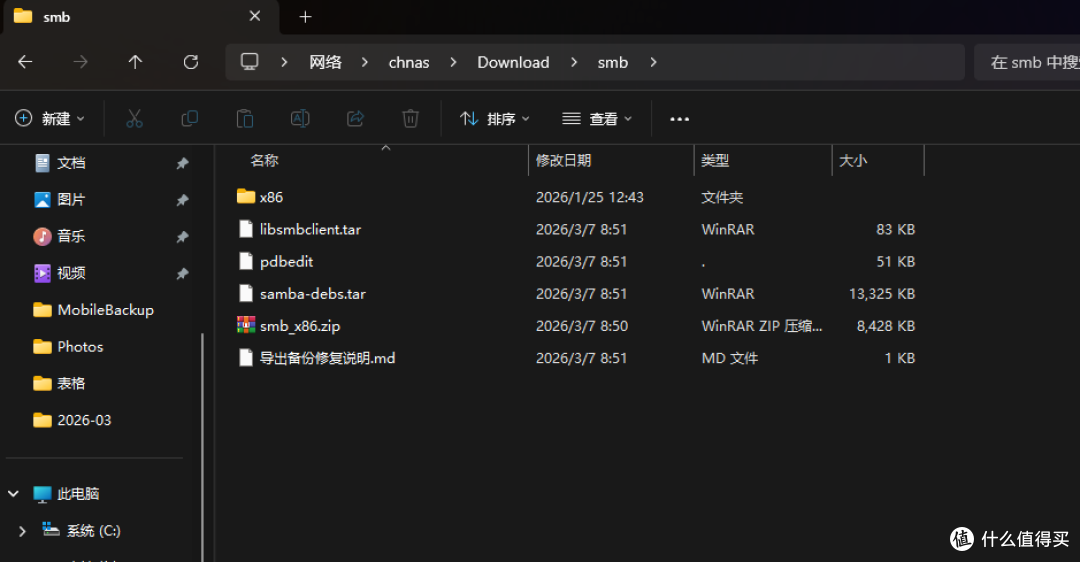Click the forward navigation arrow
The height and width of the screenshot is (562, 1080).
coord(81,62)
